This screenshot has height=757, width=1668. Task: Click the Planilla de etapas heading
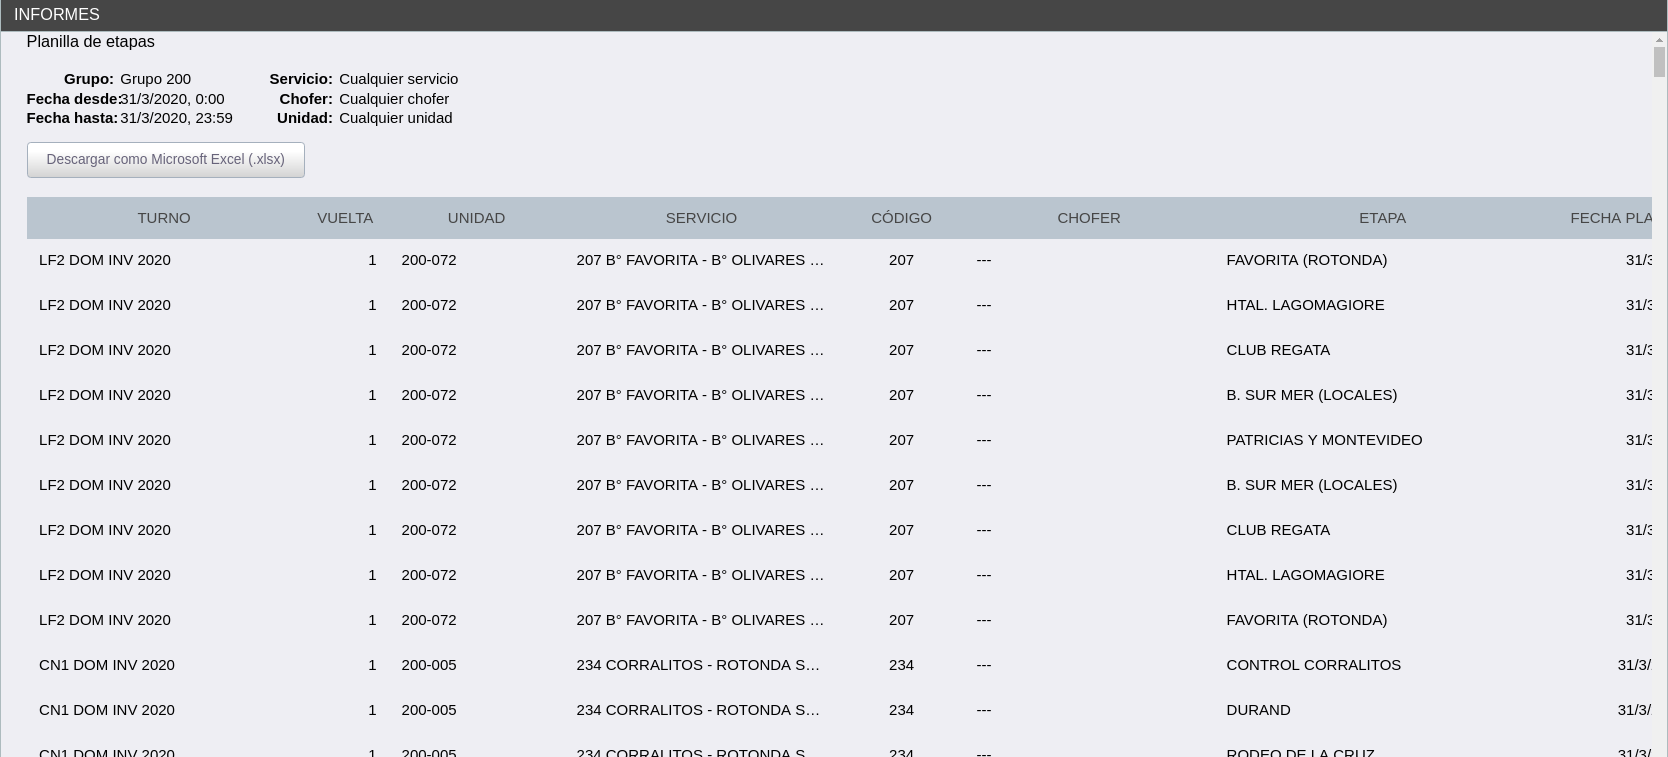pyautogui.click(x=90, y=42)
